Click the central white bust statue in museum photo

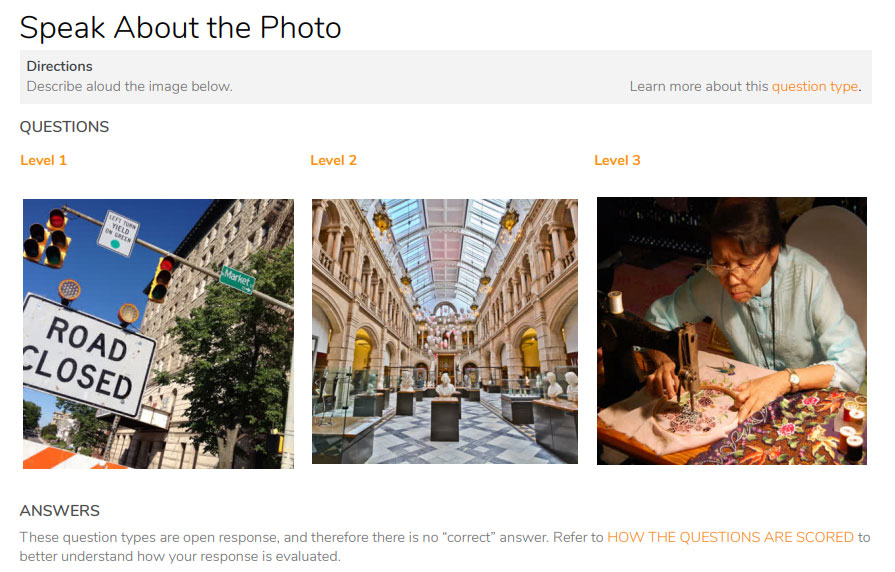(x=445, y=385)
